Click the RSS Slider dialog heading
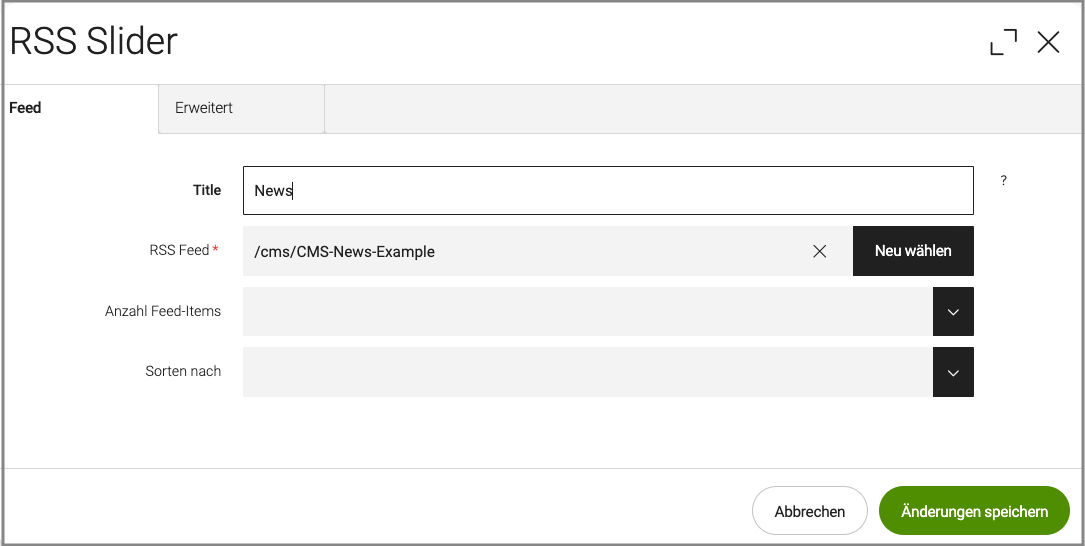Screen dimensions: 1085x546 (93, 42)
